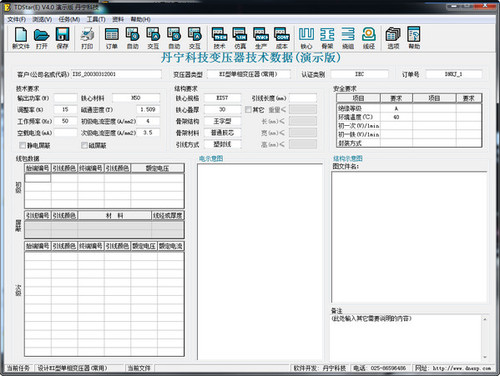Open the 引线方式 selection box
The height and width of the screenshot is (376, 500).
pos(222,144)
